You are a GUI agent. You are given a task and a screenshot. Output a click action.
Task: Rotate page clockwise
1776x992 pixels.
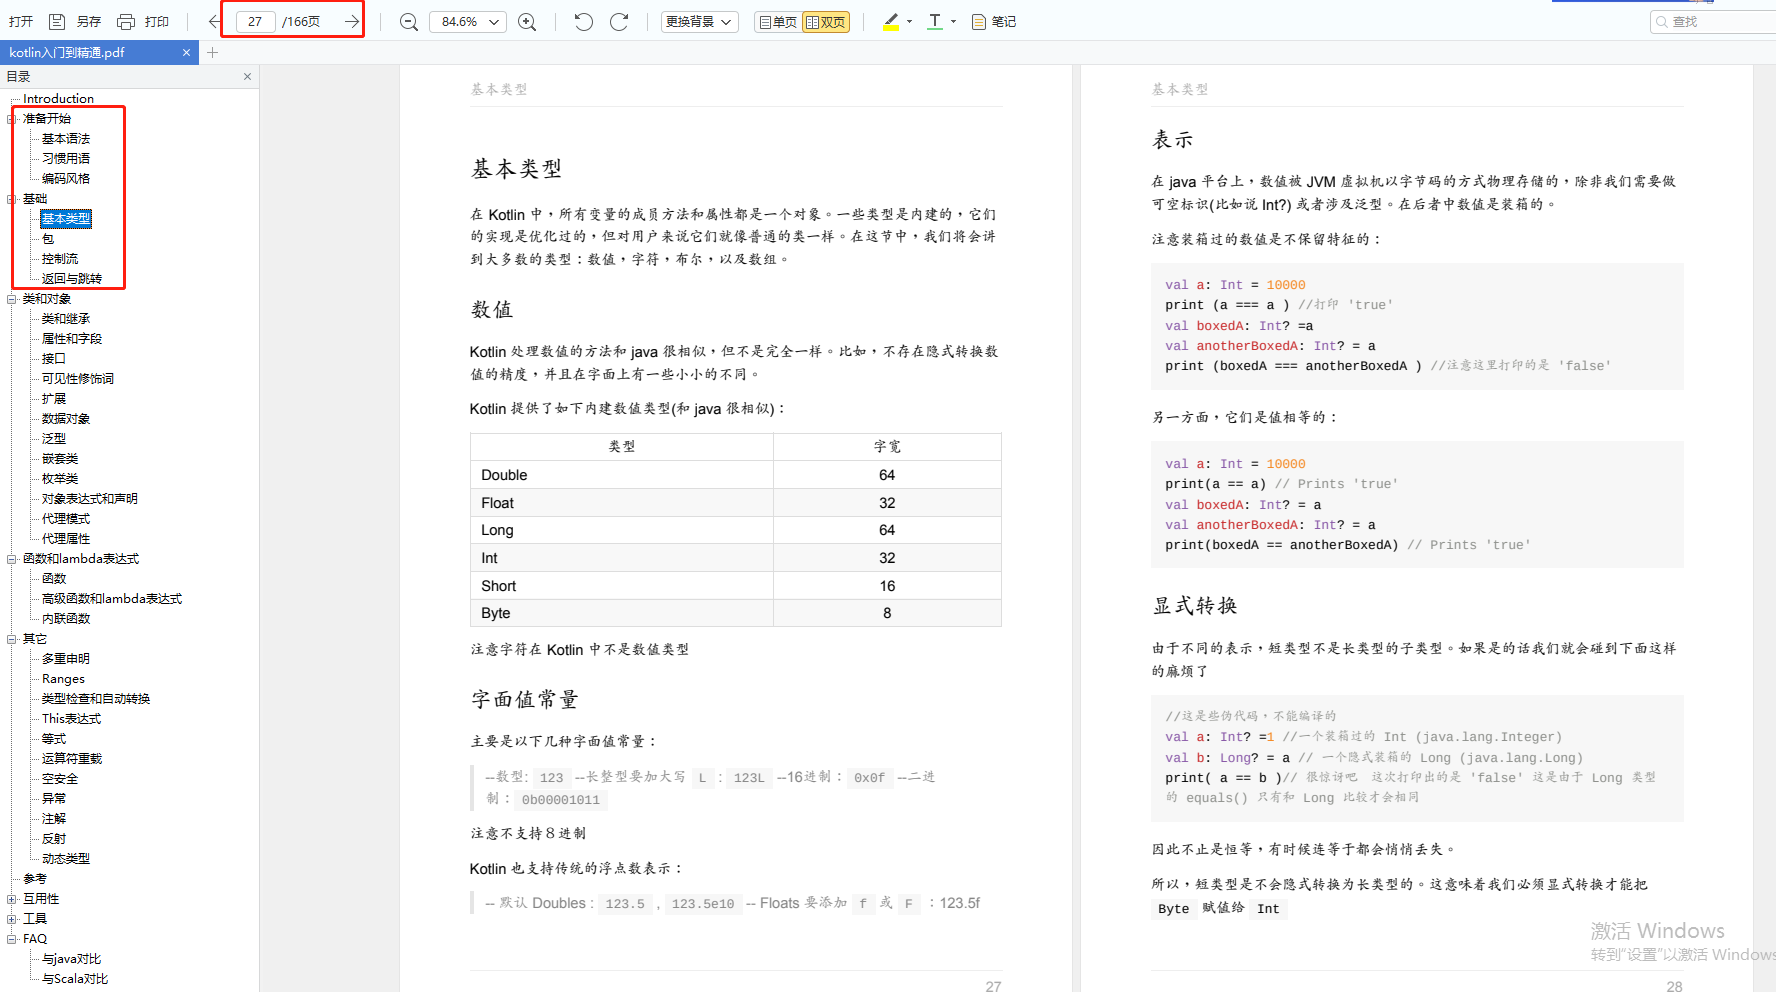click(x=619, y=21)
